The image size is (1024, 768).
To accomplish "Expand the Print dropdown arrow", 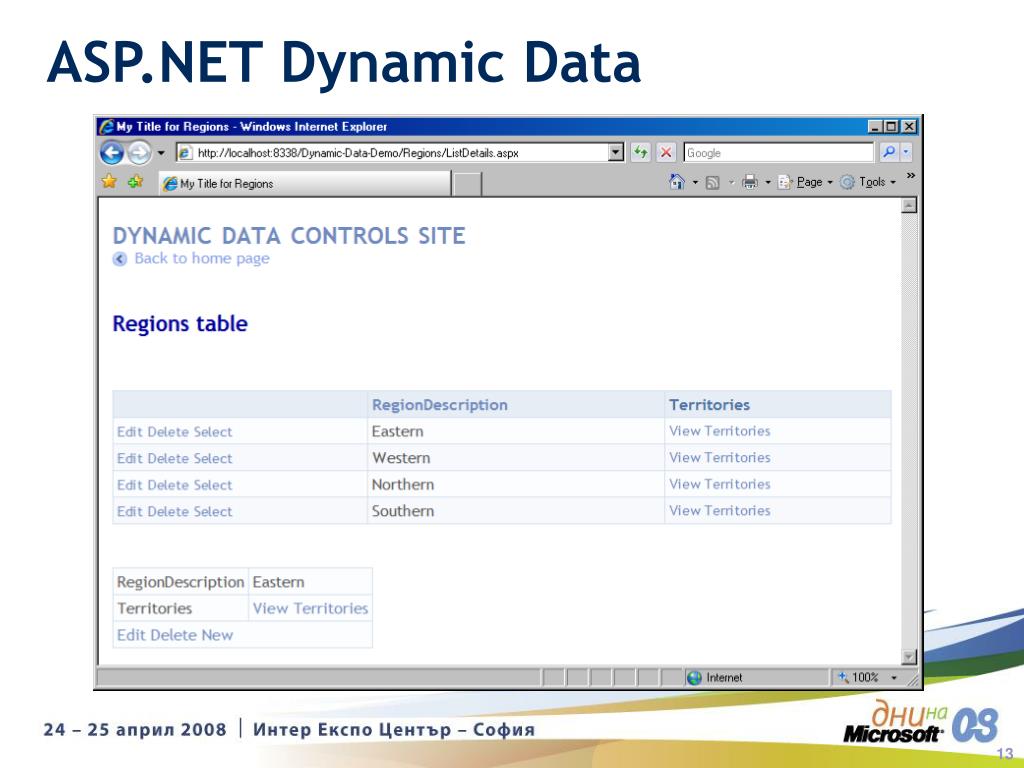I will (767, 182).
